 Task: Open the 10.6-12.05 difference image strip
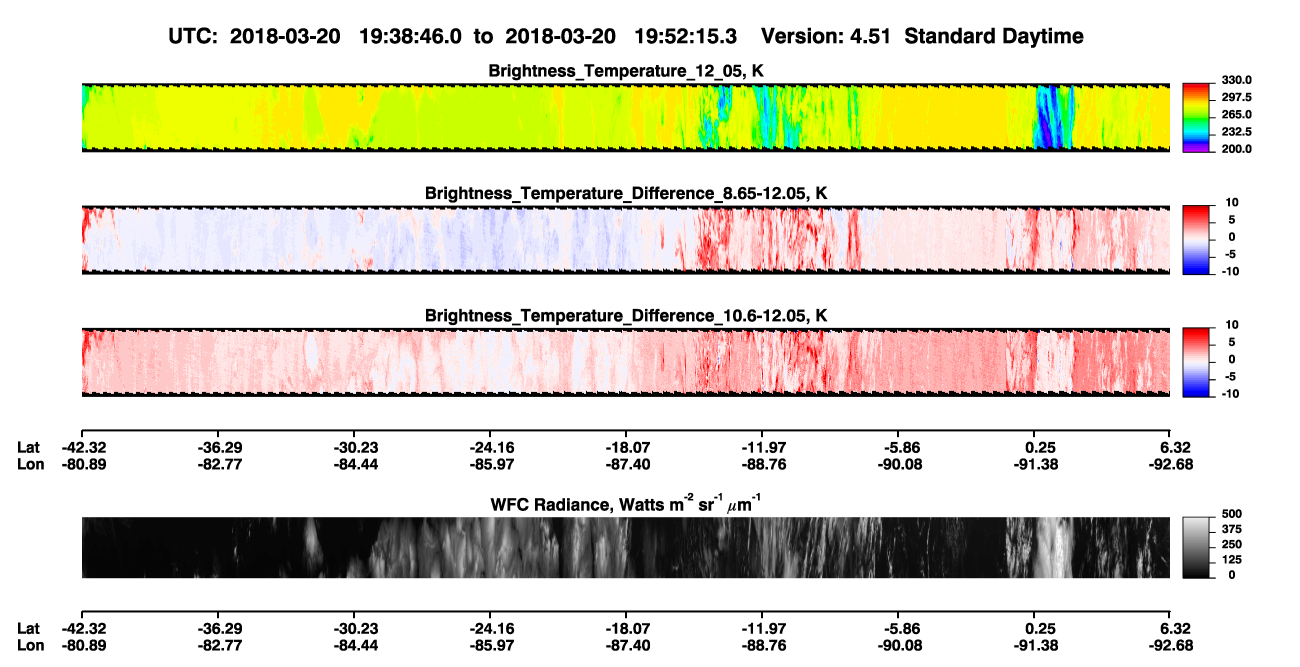[x=626, y=362]
